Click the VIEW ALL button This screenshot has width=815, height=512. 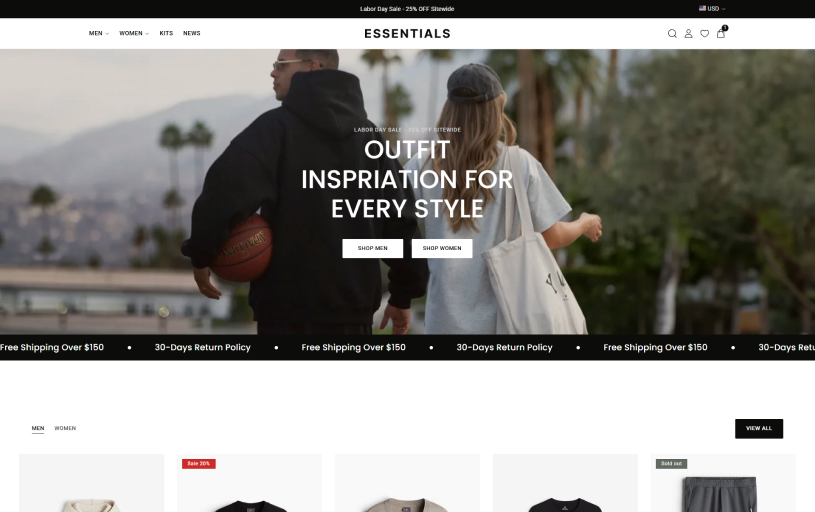759,429
